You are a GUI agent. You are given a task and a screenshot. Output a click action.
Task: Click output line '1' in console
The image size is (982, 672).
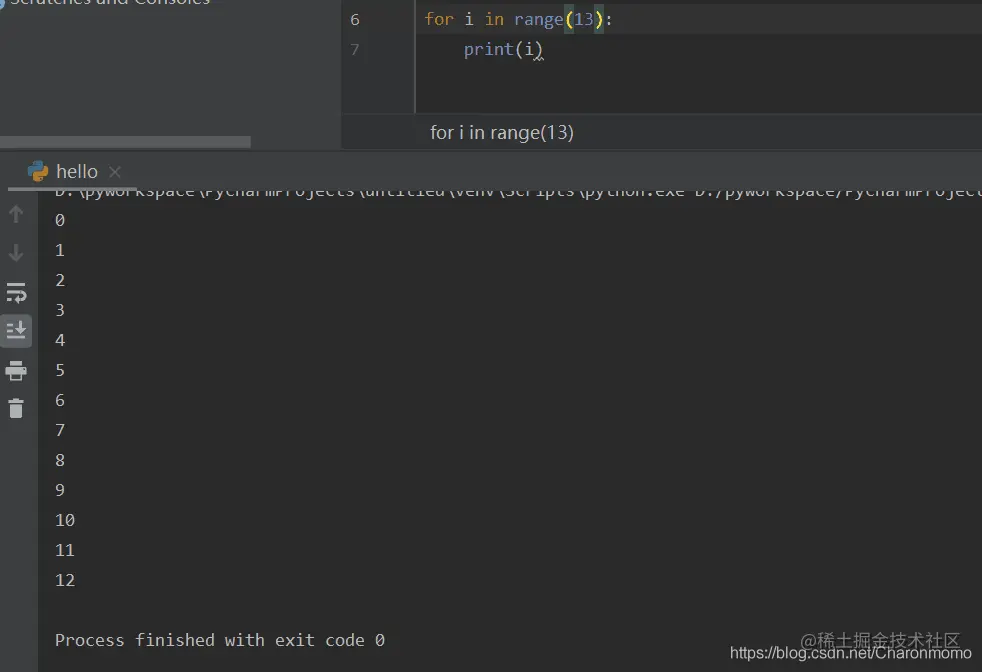60,251
